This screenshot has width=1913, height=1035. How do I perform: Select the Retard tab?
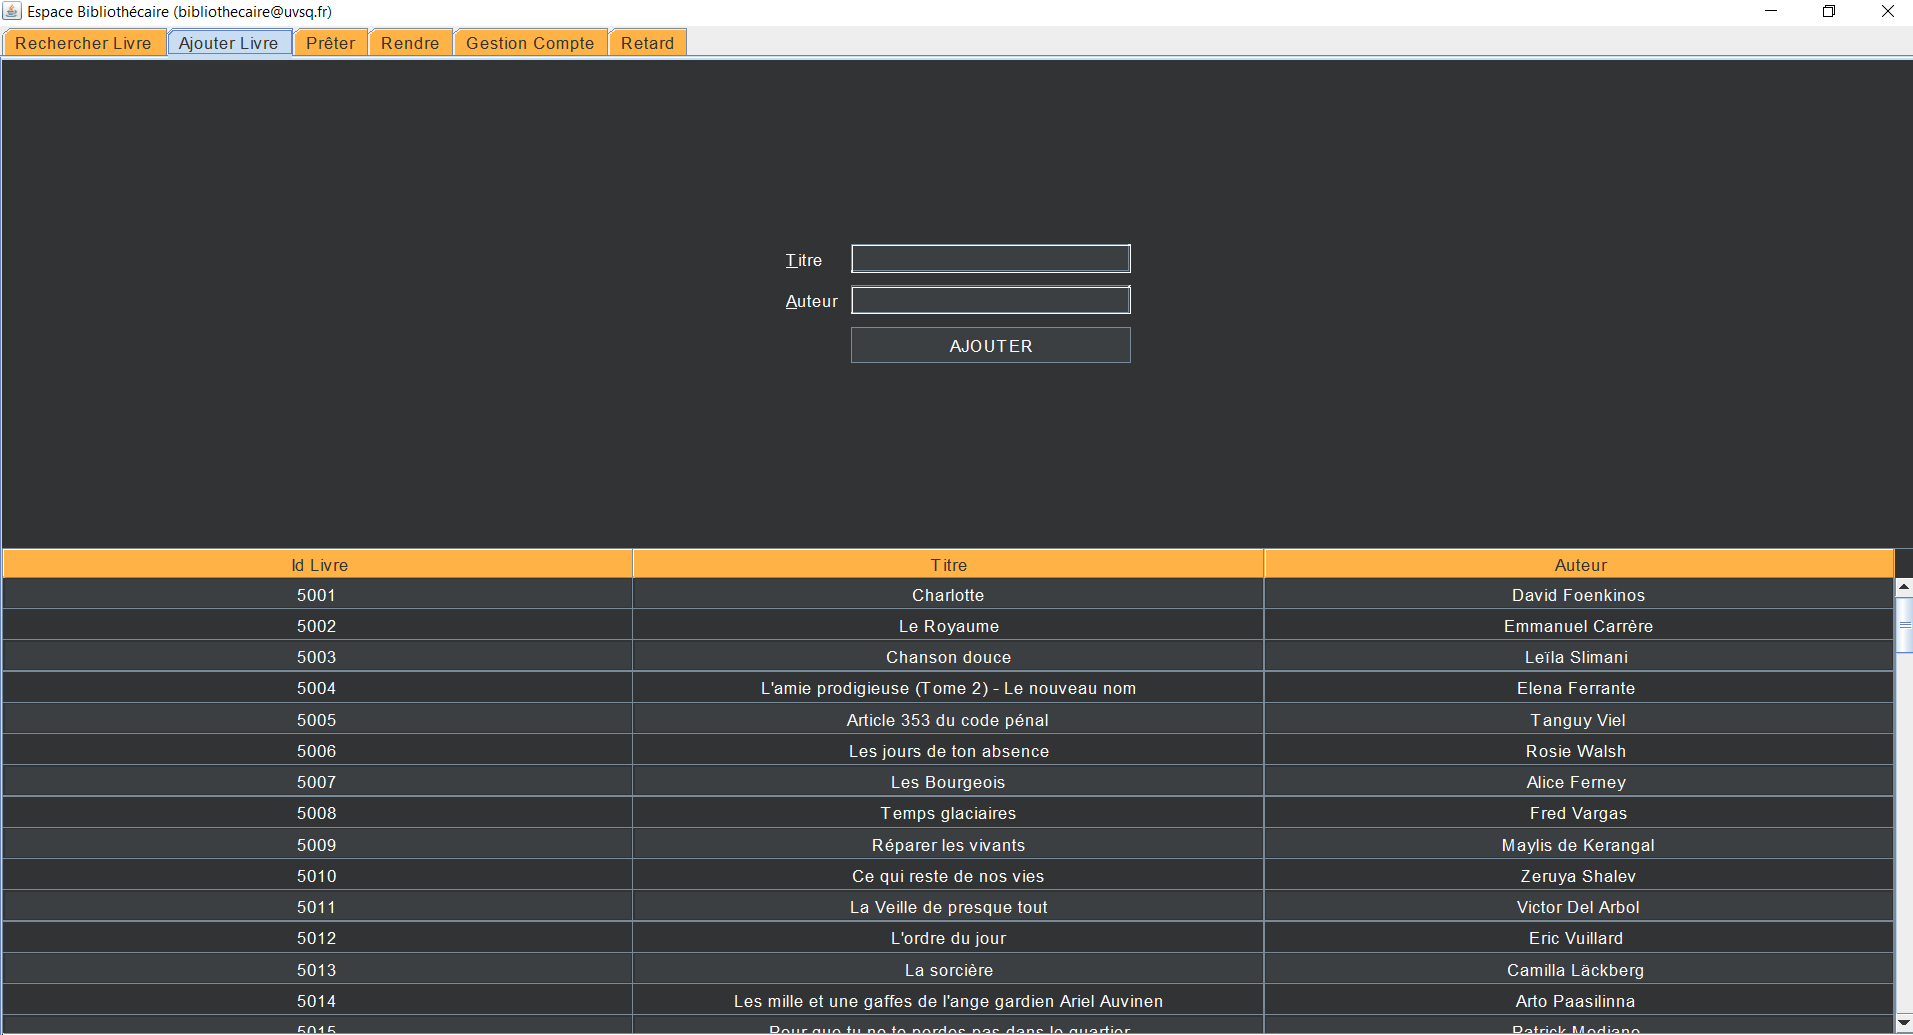pos(647,43)
